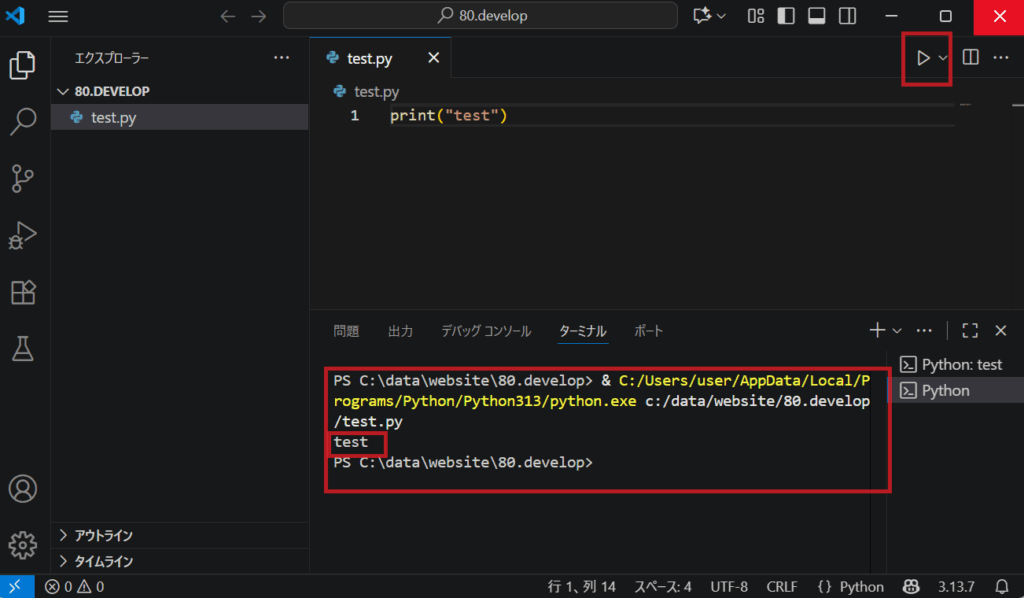Open the Testing flask icon view
Viewport: 1024px width, 598px height.
(22, 348)
